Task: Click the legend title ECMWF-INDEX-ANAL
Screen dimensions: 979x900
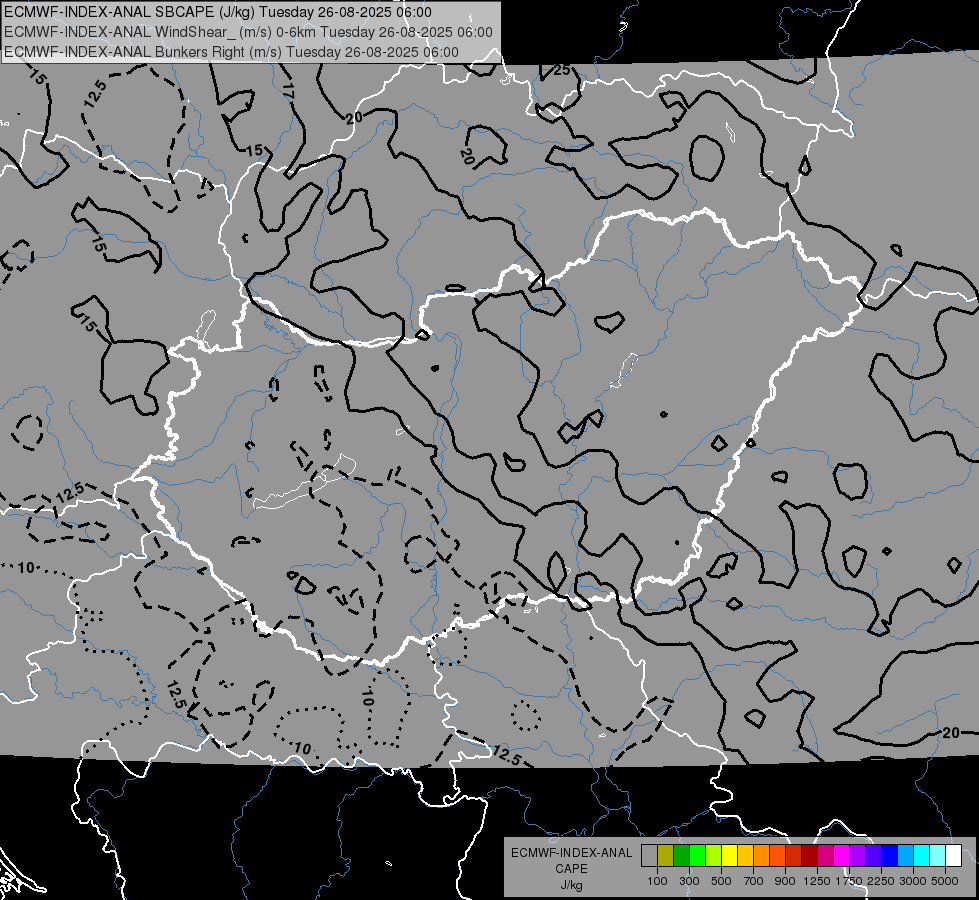Action: click(571, 853)
